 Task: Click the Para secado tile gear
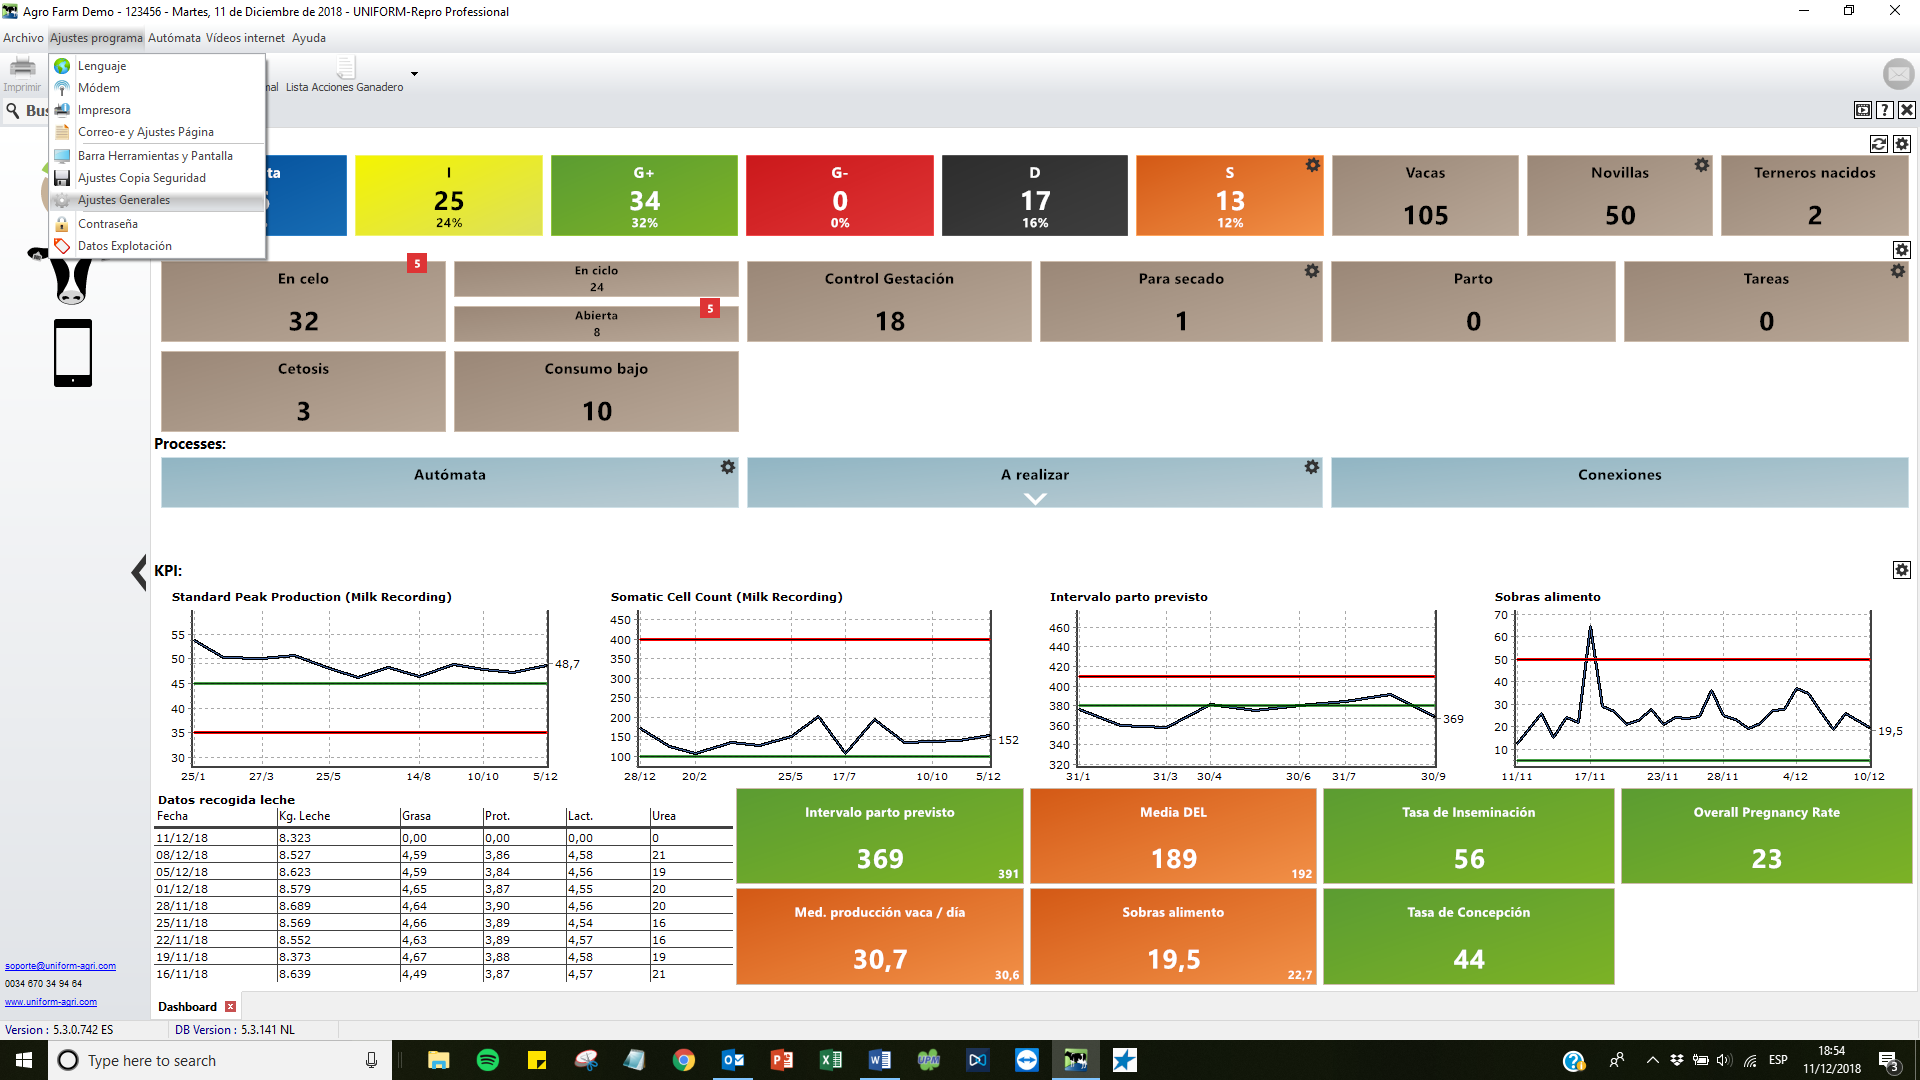pos(1312,271)
